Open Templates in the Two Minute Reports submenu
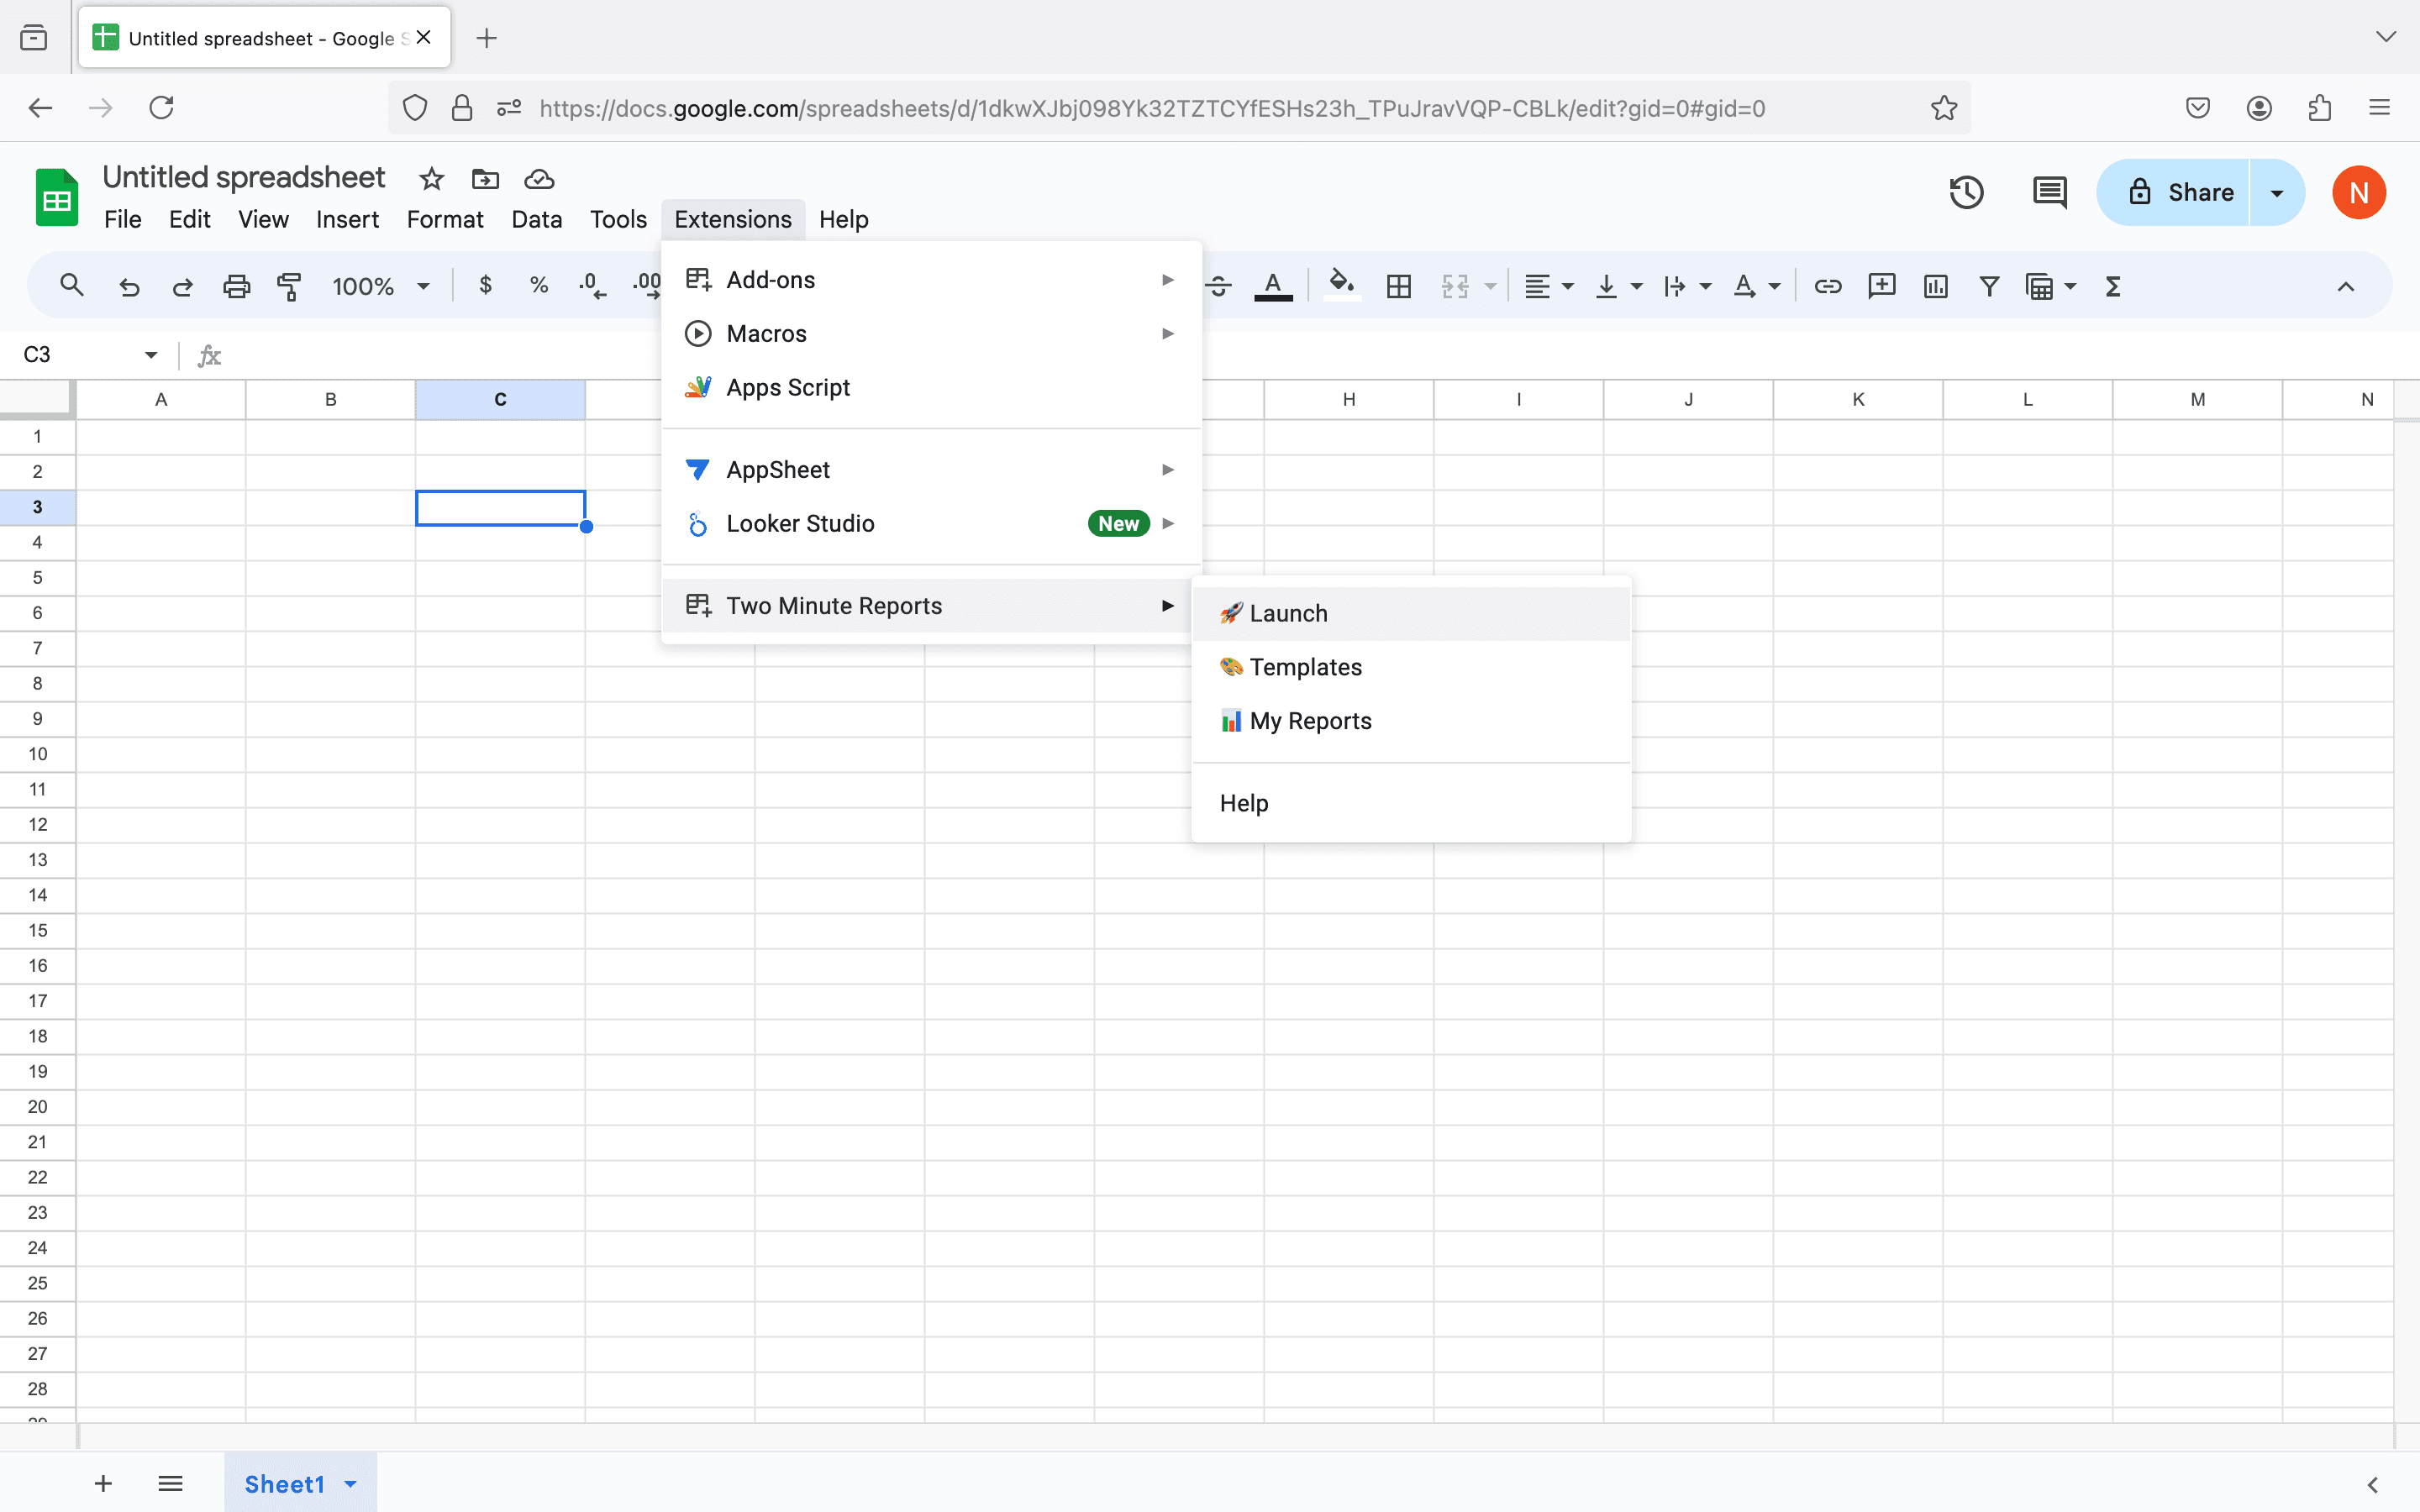2420x1512 pixels. pyautogui.click(x=1305, y=667)
